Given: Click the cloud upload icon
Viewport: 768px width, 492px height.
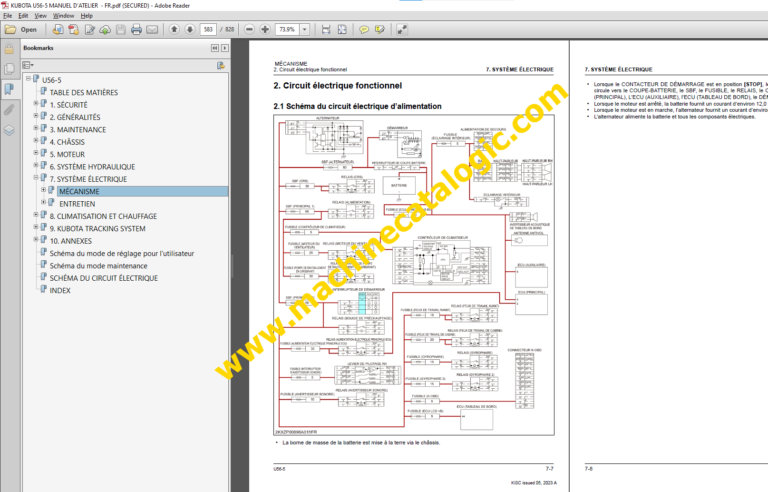Looking at the screenshot, I should click(105, 29).
